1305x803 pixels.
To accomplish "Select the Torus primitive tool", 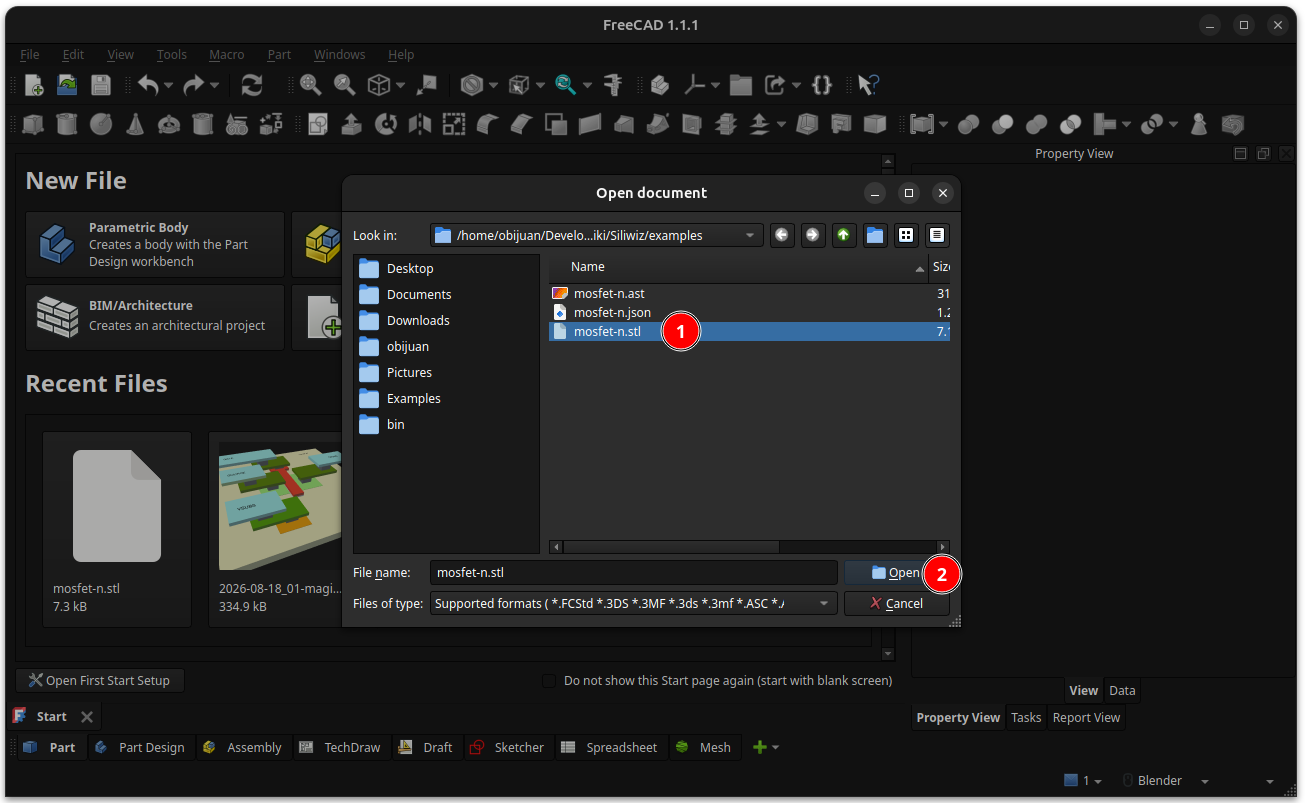I will click(169, 124).
